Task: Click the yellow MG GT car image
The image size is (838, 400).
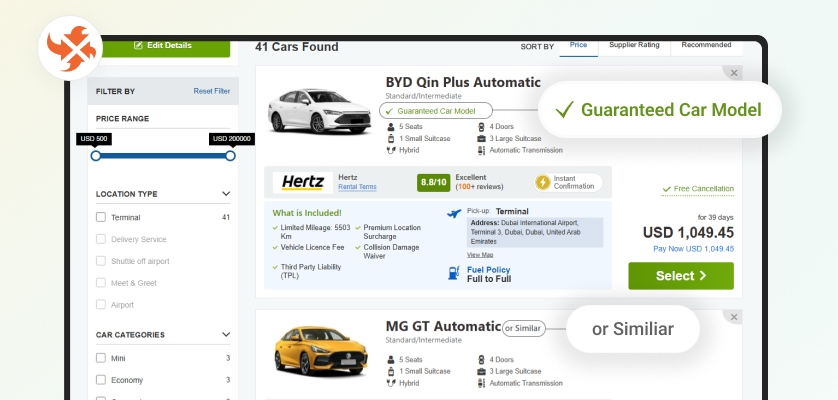Action: (x=320, y=350)
